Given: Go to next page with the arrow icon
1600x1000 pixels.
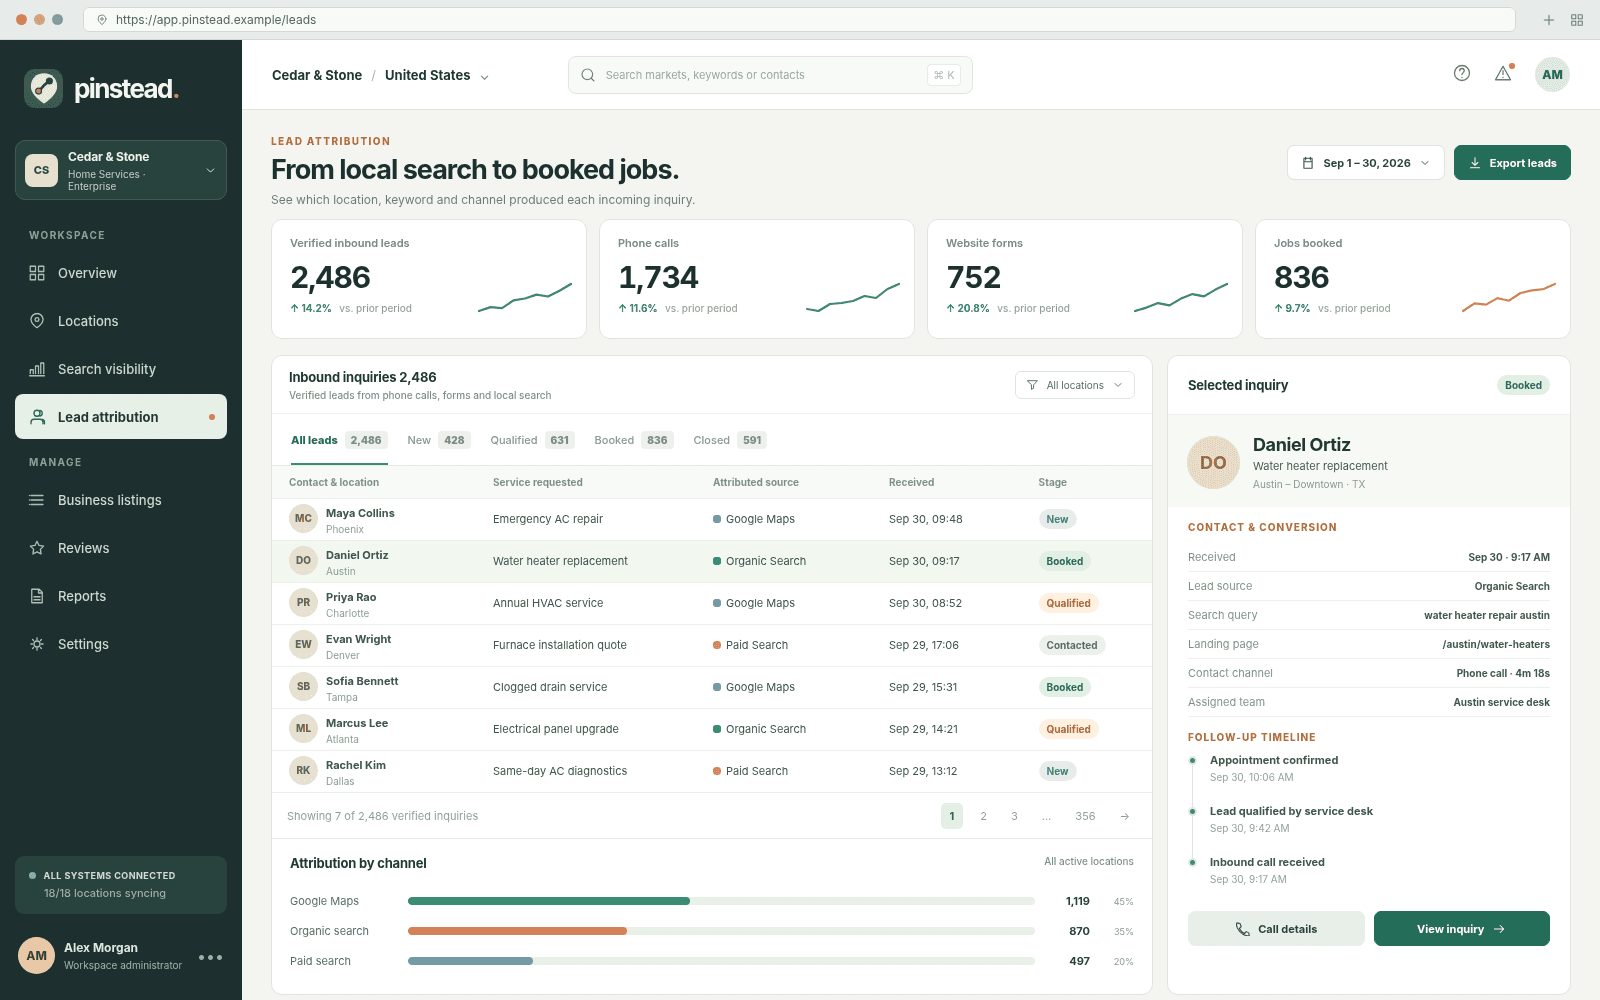Looking at the screenshot, I should [x=1125, y=816].
